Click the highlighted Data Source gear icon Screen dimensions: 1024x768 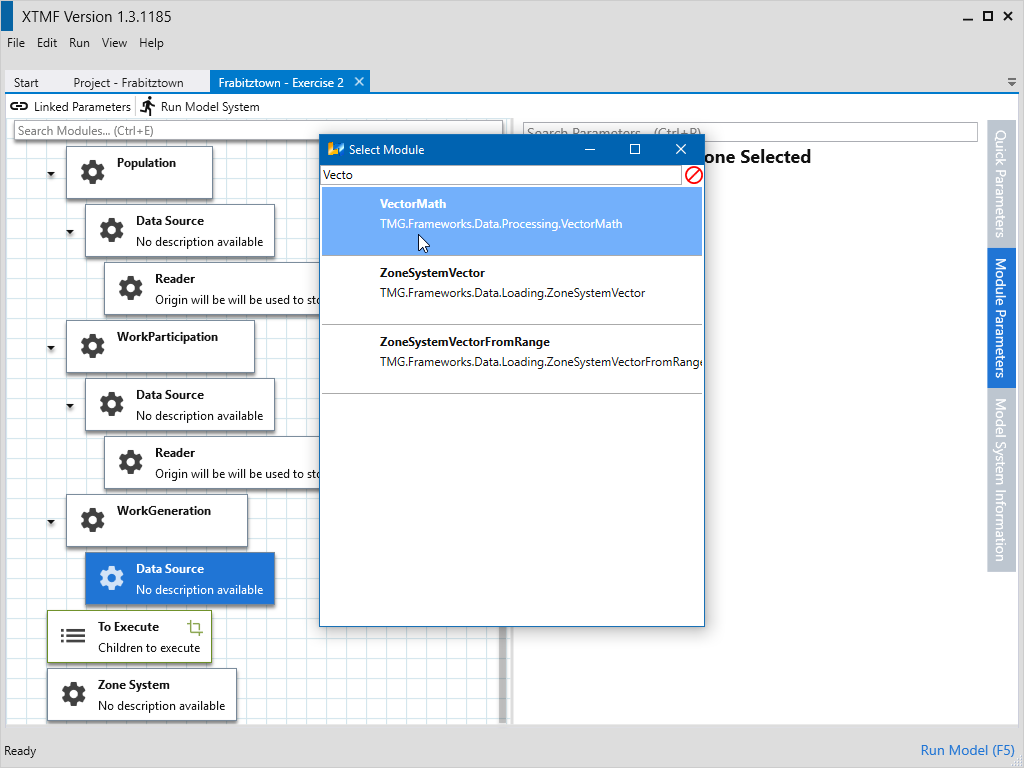coord(112,578)
